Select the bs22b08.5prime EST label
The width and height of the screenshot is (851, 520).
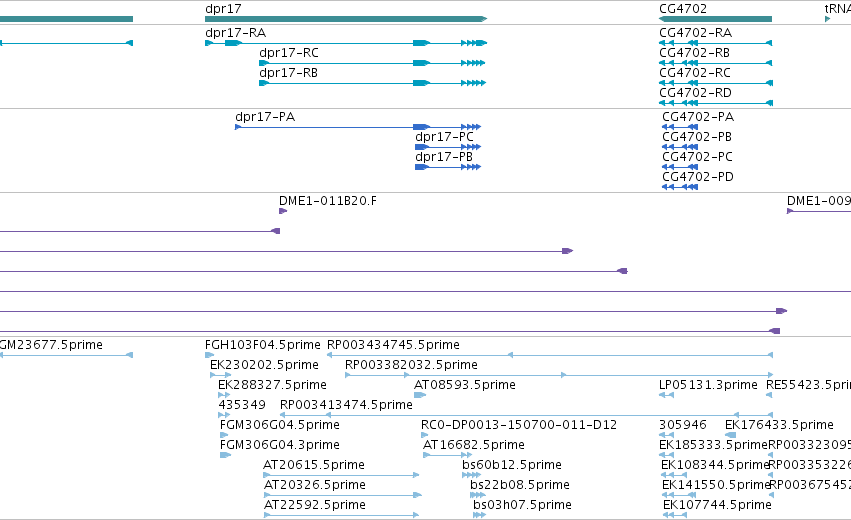pyautogui.click(x=520, y=486)
